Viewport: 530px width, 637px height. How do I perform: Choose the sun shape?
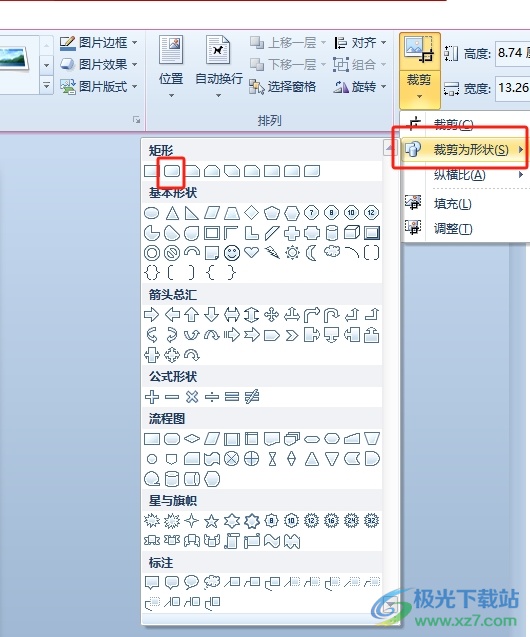pos(292,253)
